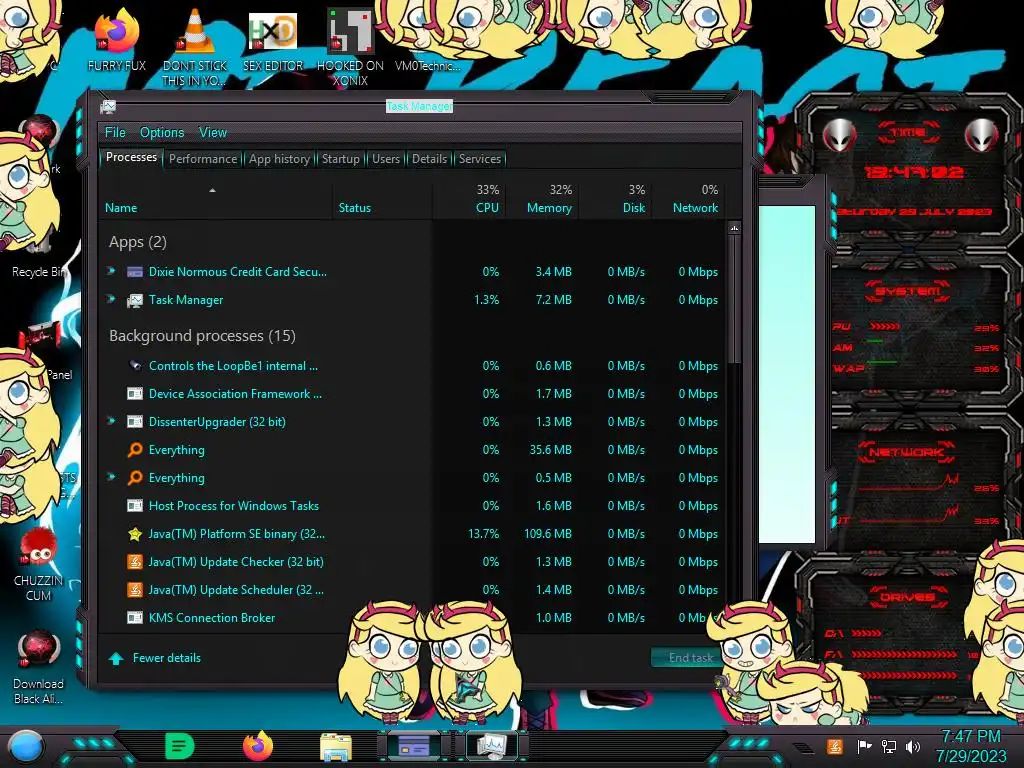The height and width of the screenshot is (768, 1024).
Task: Switch to the credit card app on the taskbar
Action: click(413, 746)
